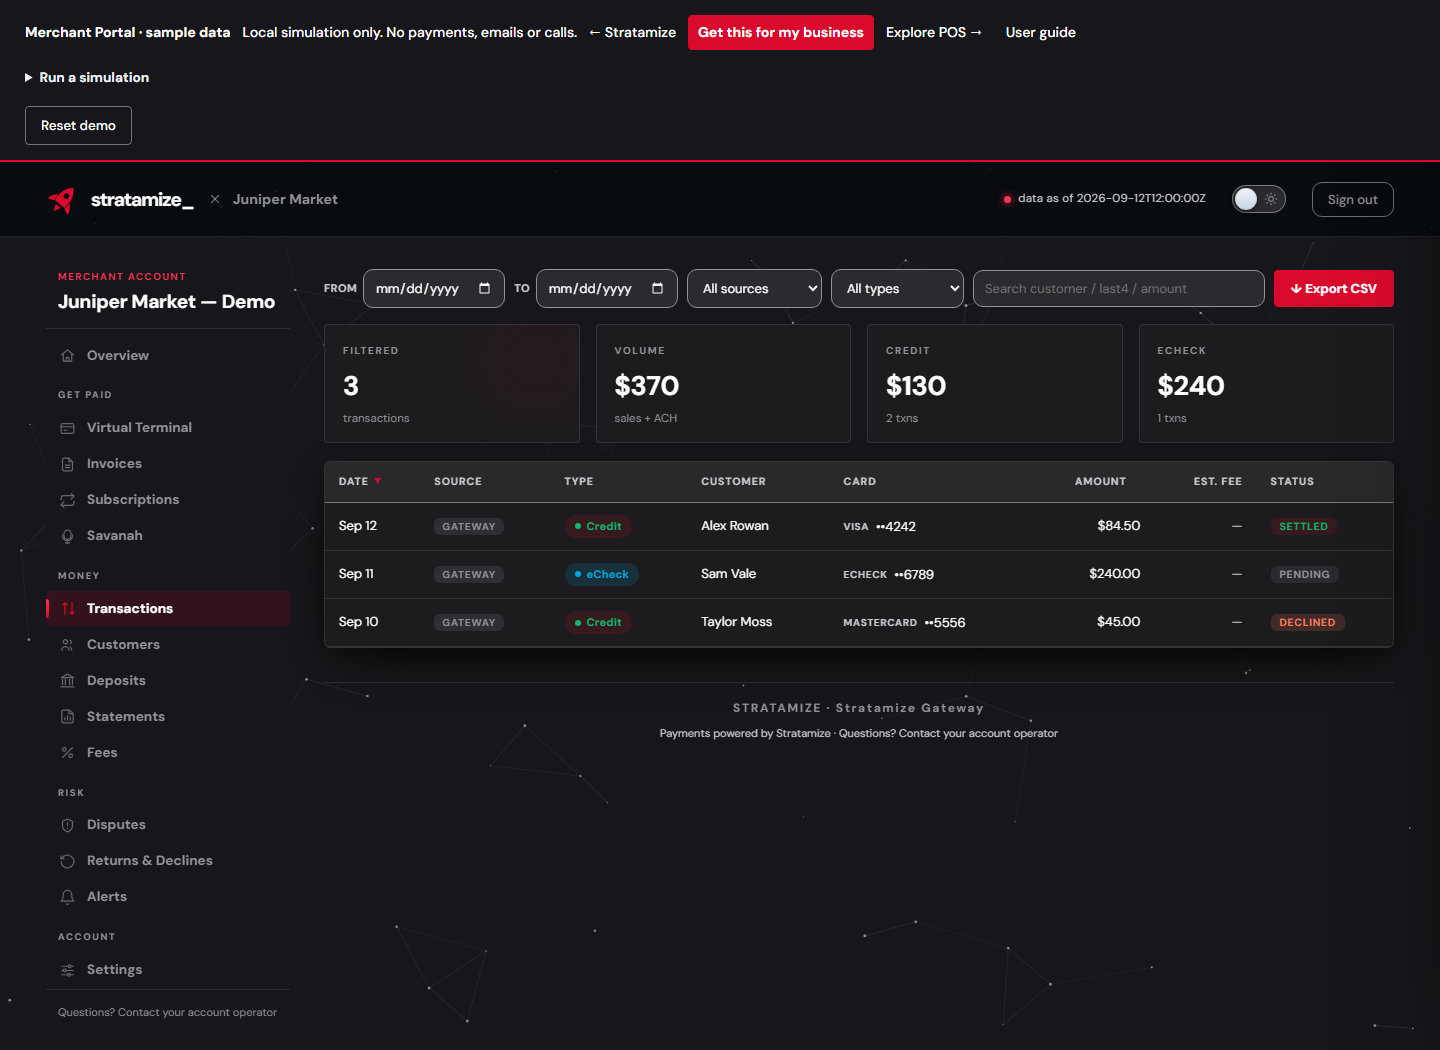
Task: Click the Overview home icon
Action: click(x=68, y=356)
